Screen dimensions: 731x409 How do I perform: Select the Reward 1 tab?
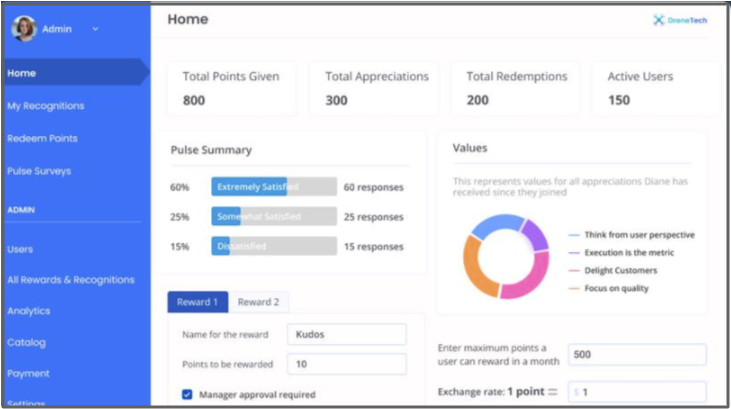coord(197,302)
